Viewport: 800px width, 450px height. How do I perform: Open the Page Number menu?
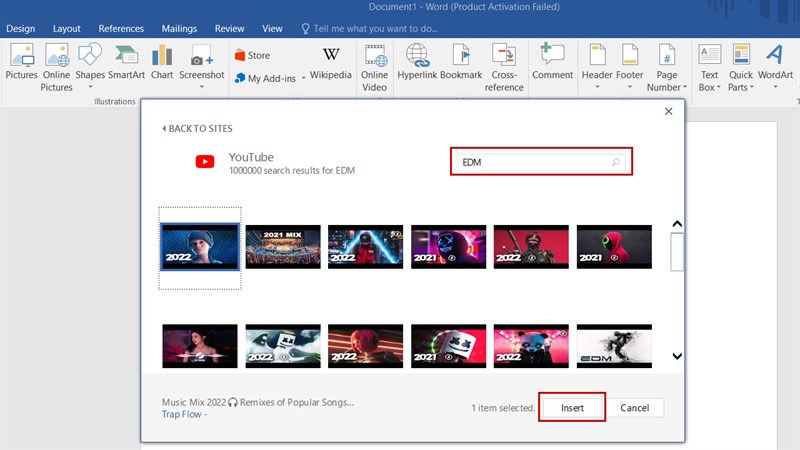(667, 68)
